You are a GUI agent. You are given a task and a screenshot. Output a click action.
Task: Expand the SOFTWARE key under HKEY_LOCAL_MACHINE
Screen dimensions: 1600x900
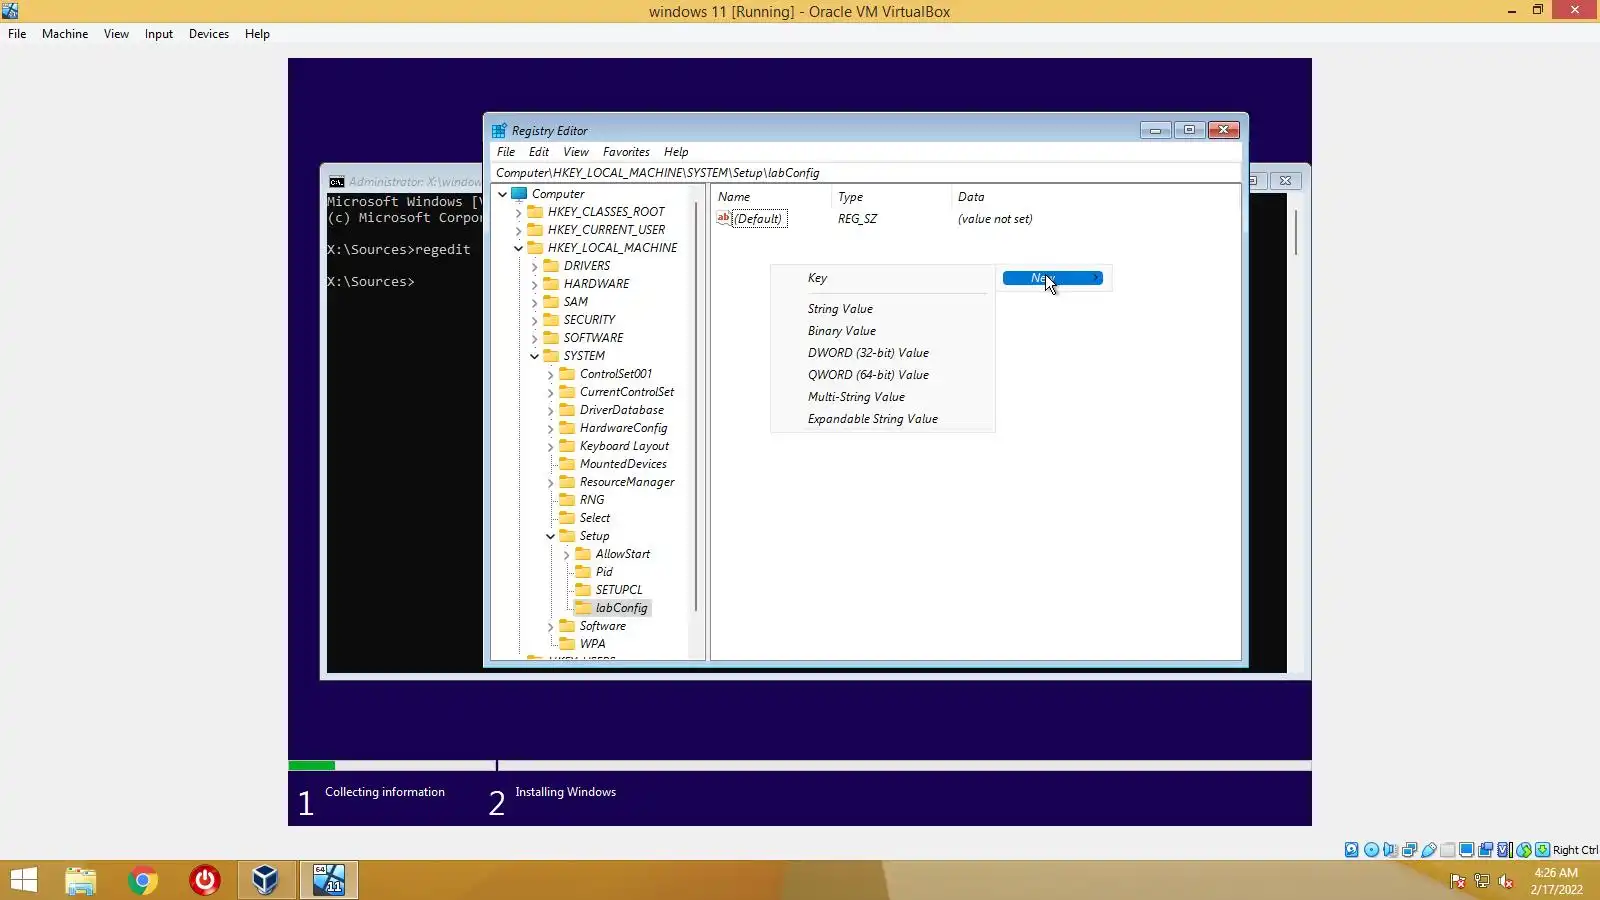(534, 338)
